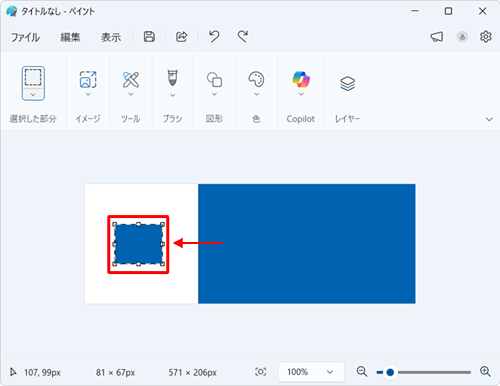The height and width of the screenshot is (386, 500).
Task: Close the Paint window
Action: [482, 11]
